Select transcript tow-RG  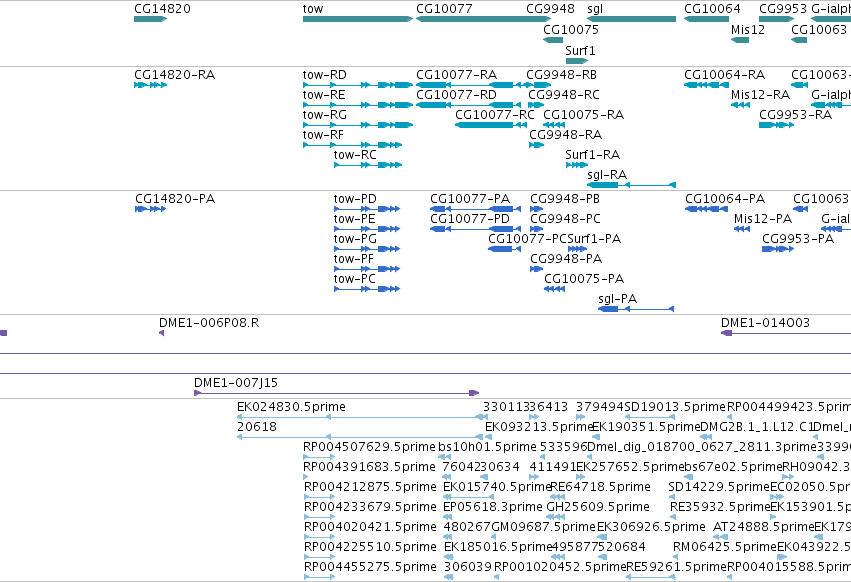[358, 125]
